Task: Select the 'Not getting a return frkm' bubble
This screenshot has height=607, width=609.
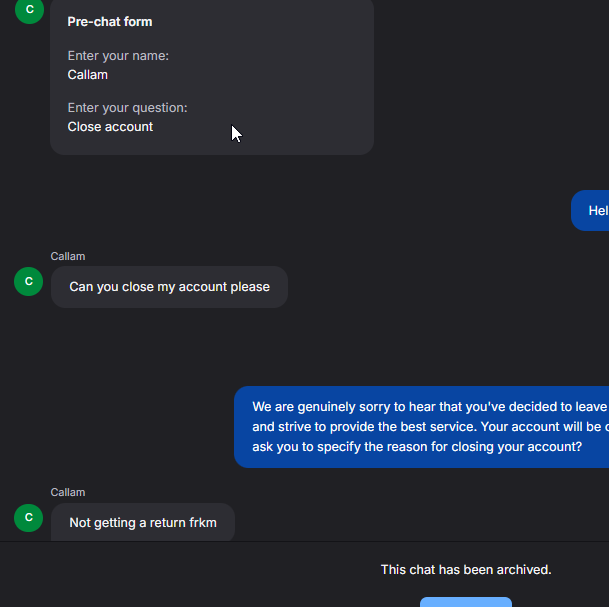Action: pyautogui.click(x=142, y=523)
